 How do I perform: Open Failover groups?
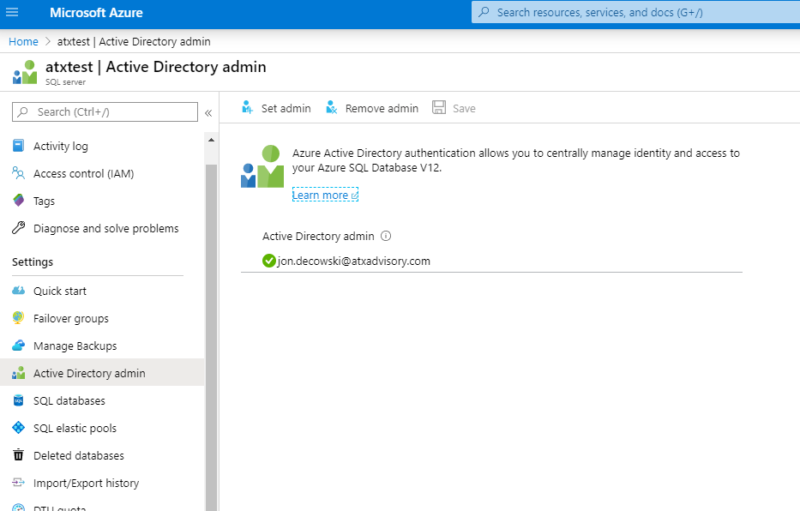71,319
